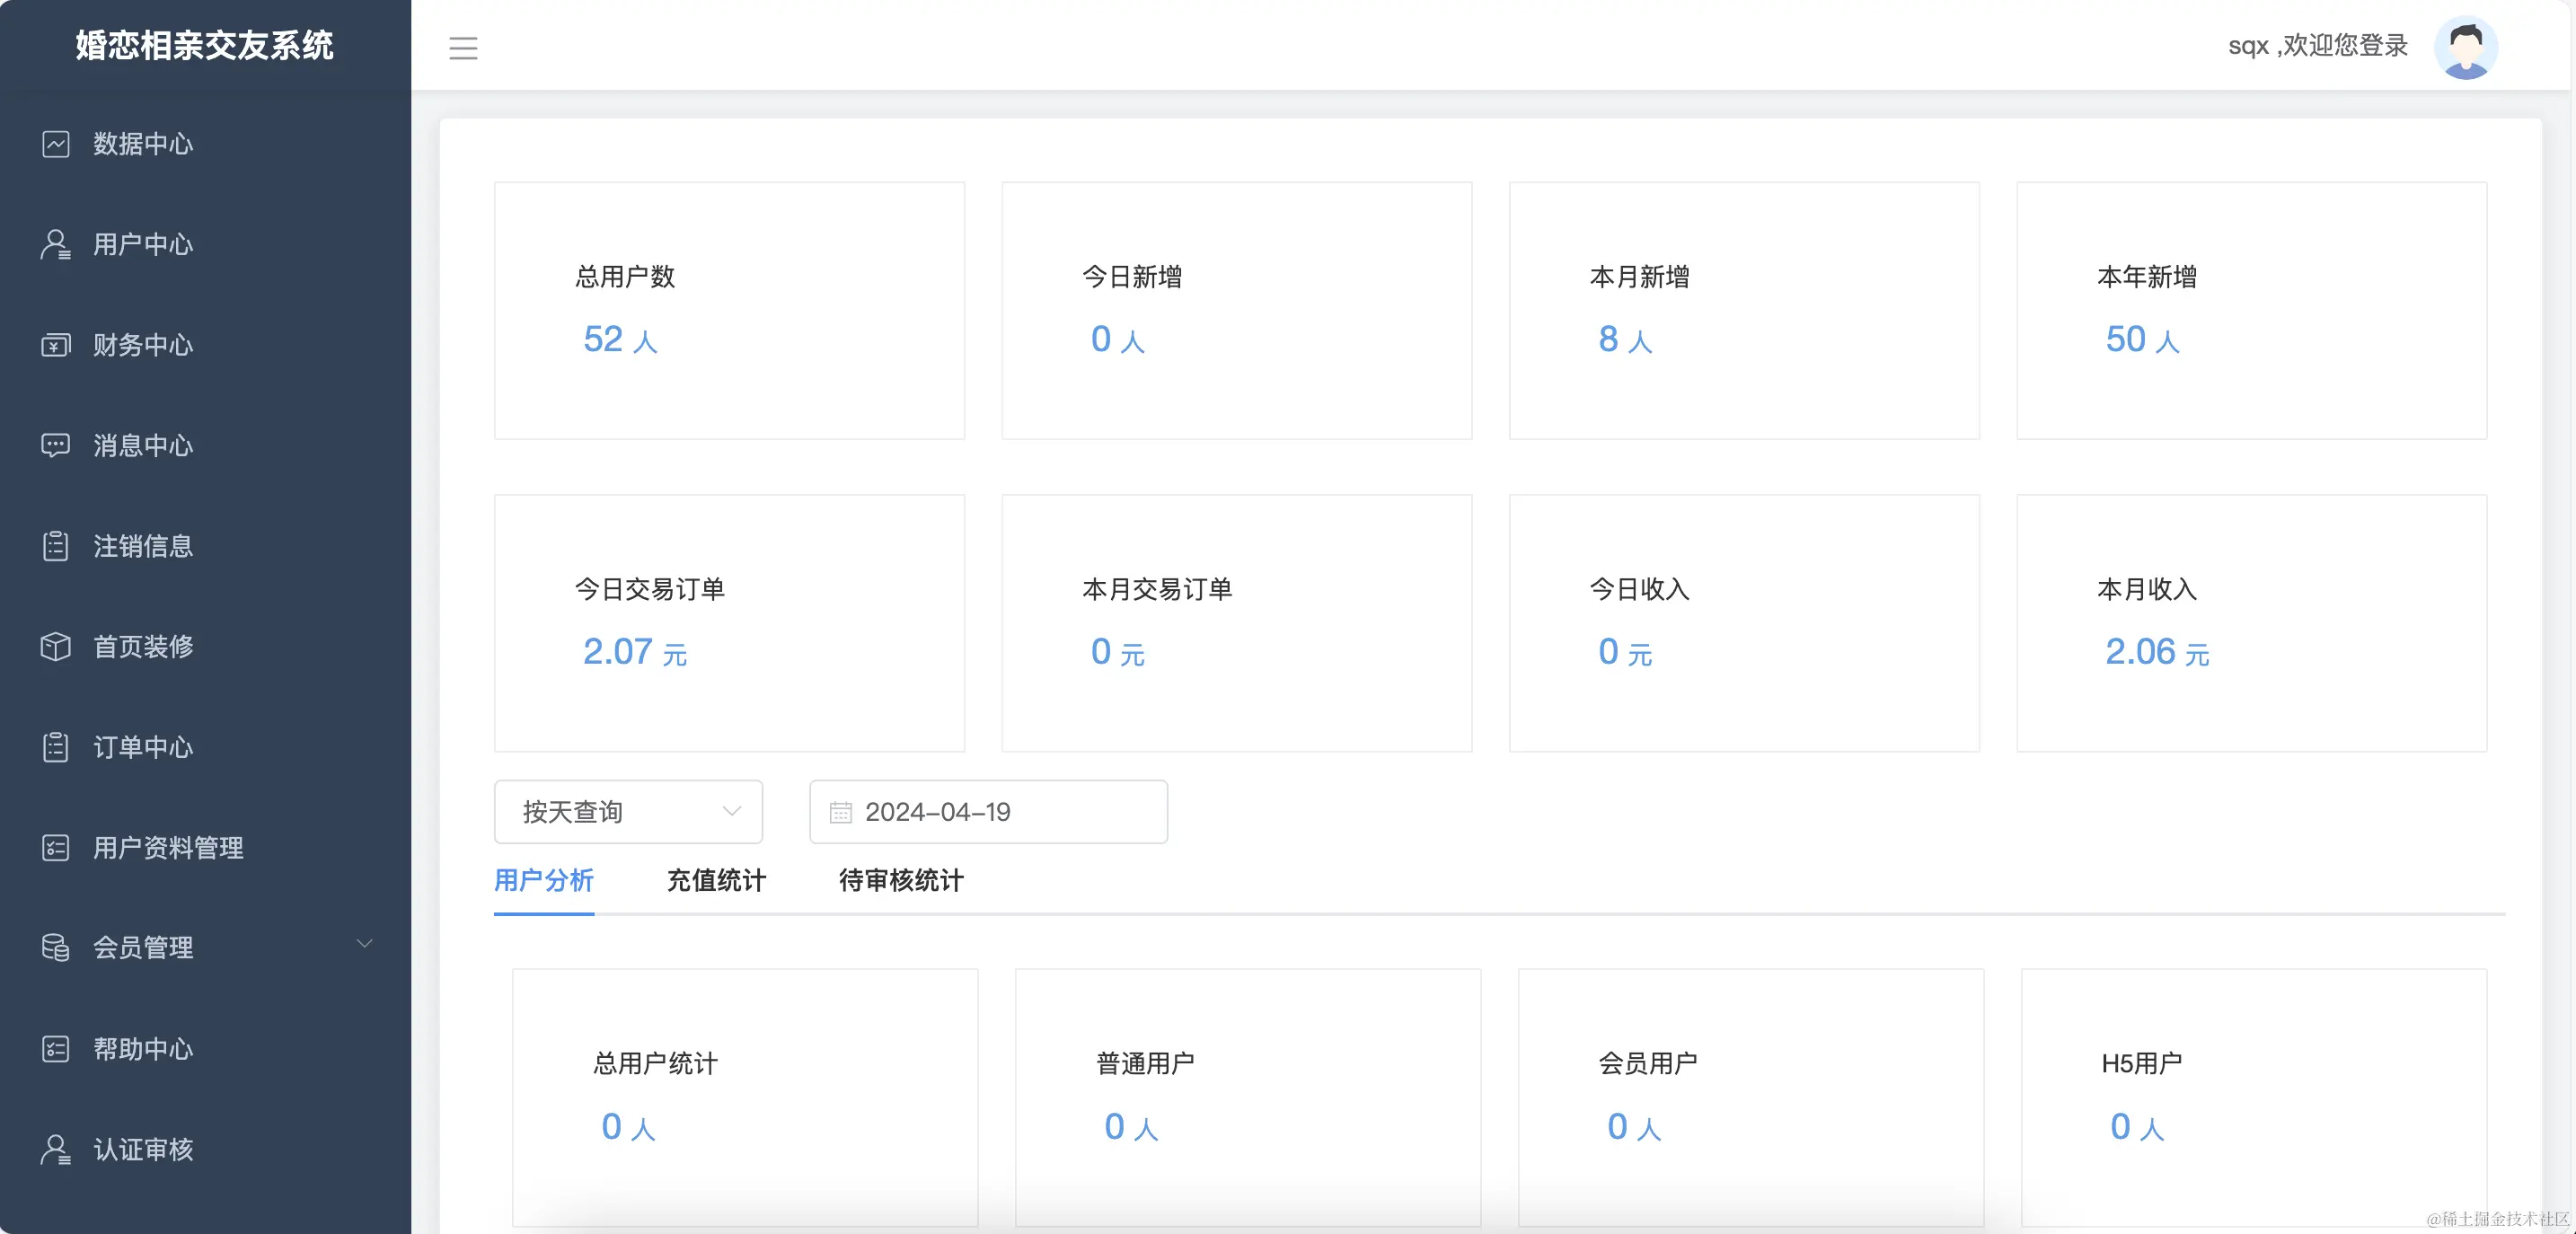
Task: Select the 用户分析 tab
Action: [543, 882]
